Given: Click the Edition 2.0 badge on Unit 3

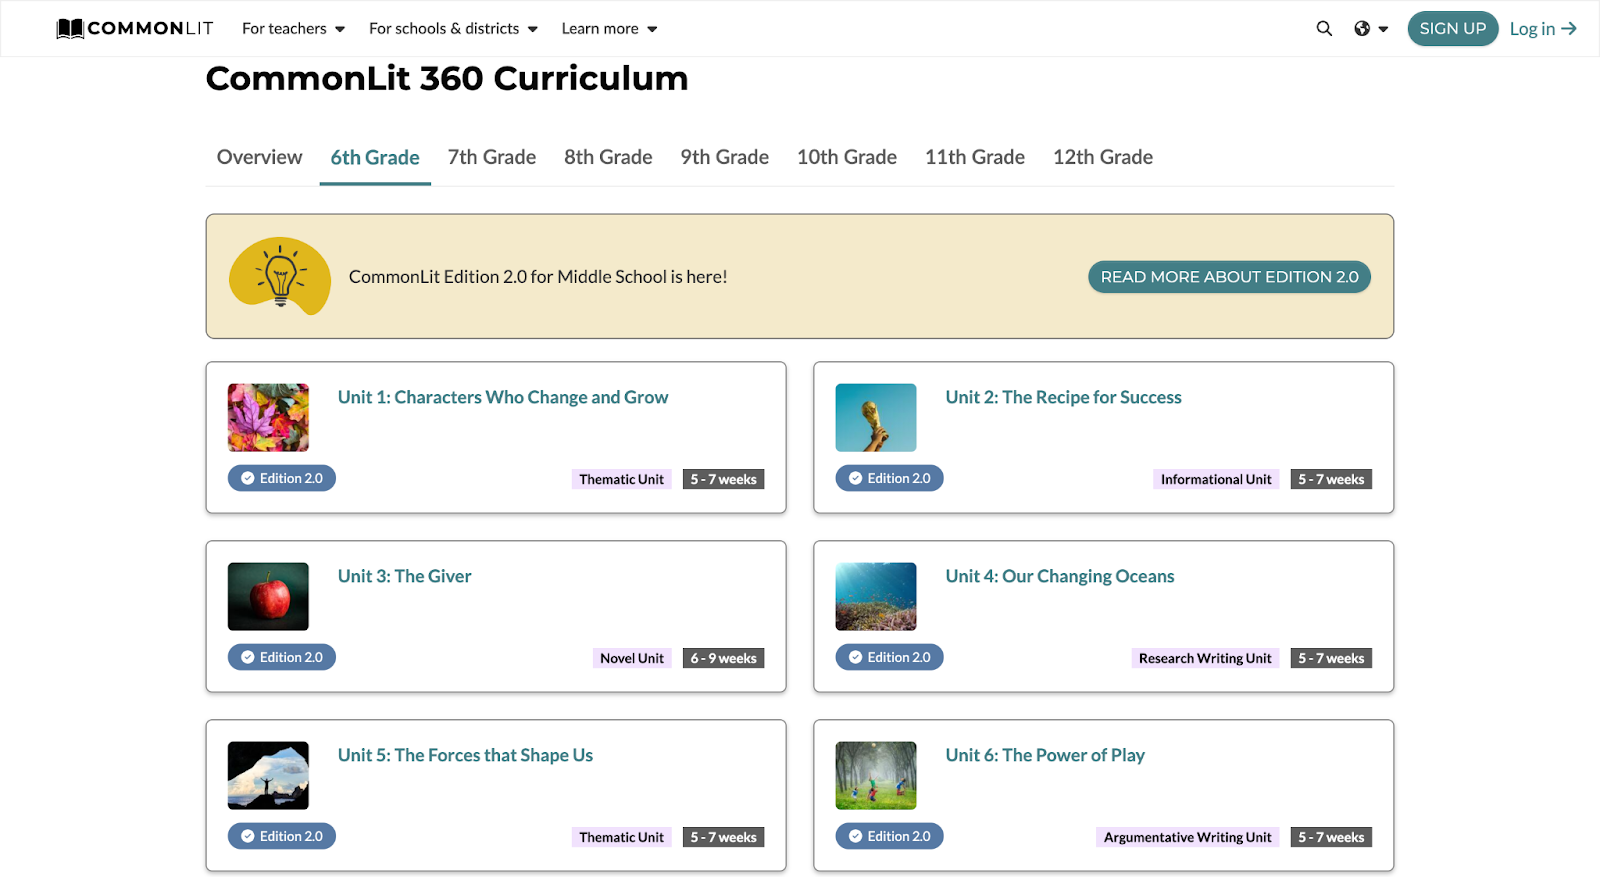Looking at the screenshot, I should [x=282, y=657].
